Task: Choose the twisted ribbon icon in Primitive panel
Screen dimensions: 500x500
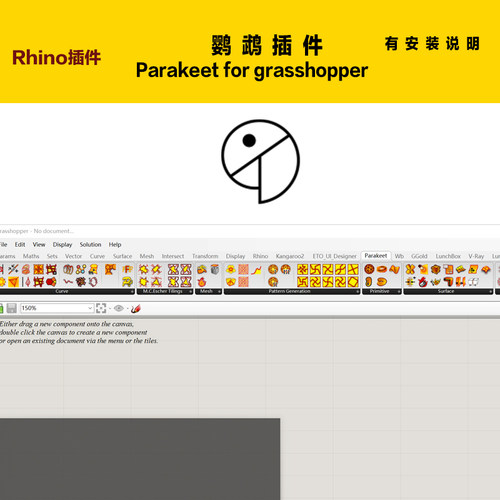Action: tap(394, 269)
